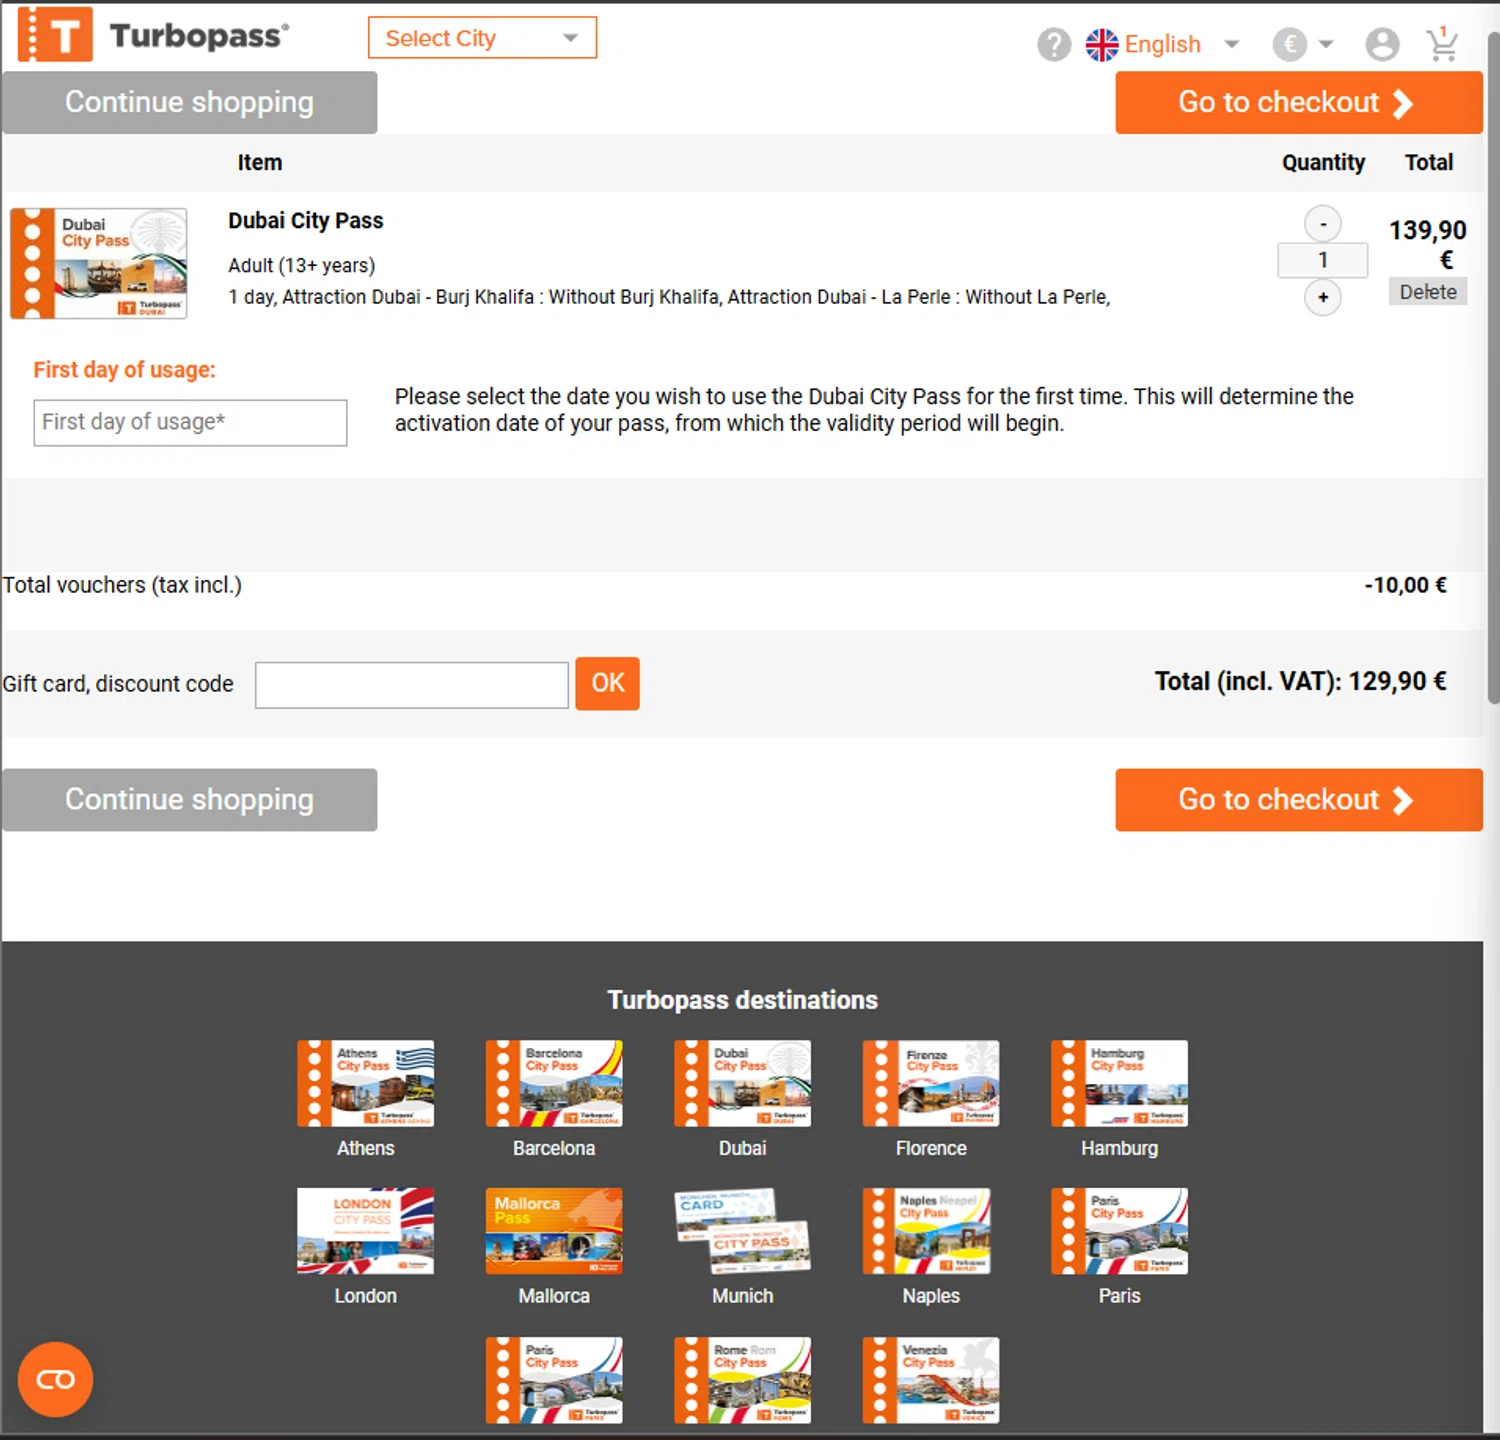This screenshot has height=1440, width=1500.
Task: Click top Continue shopping button
Action: point(189,102)
